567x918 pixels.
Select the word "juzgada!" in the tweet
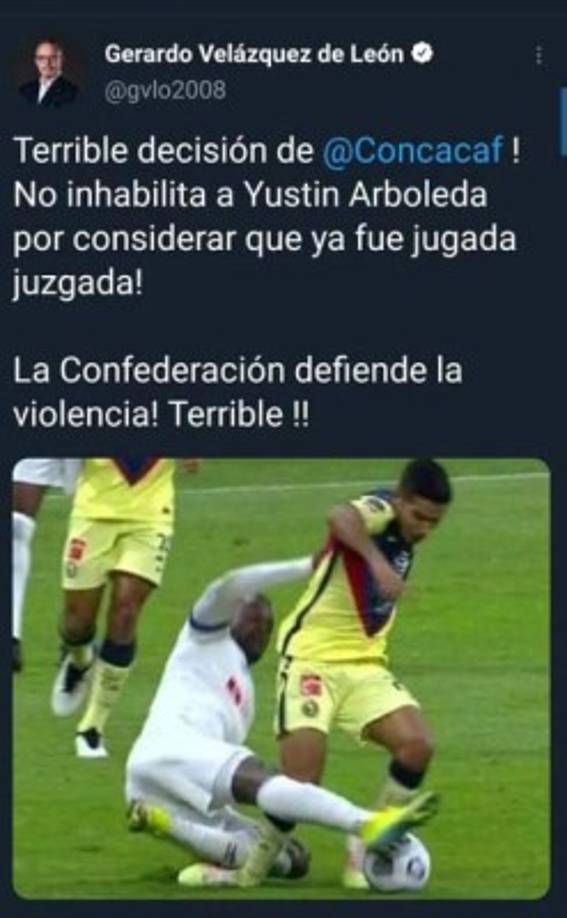pos(77,285)
